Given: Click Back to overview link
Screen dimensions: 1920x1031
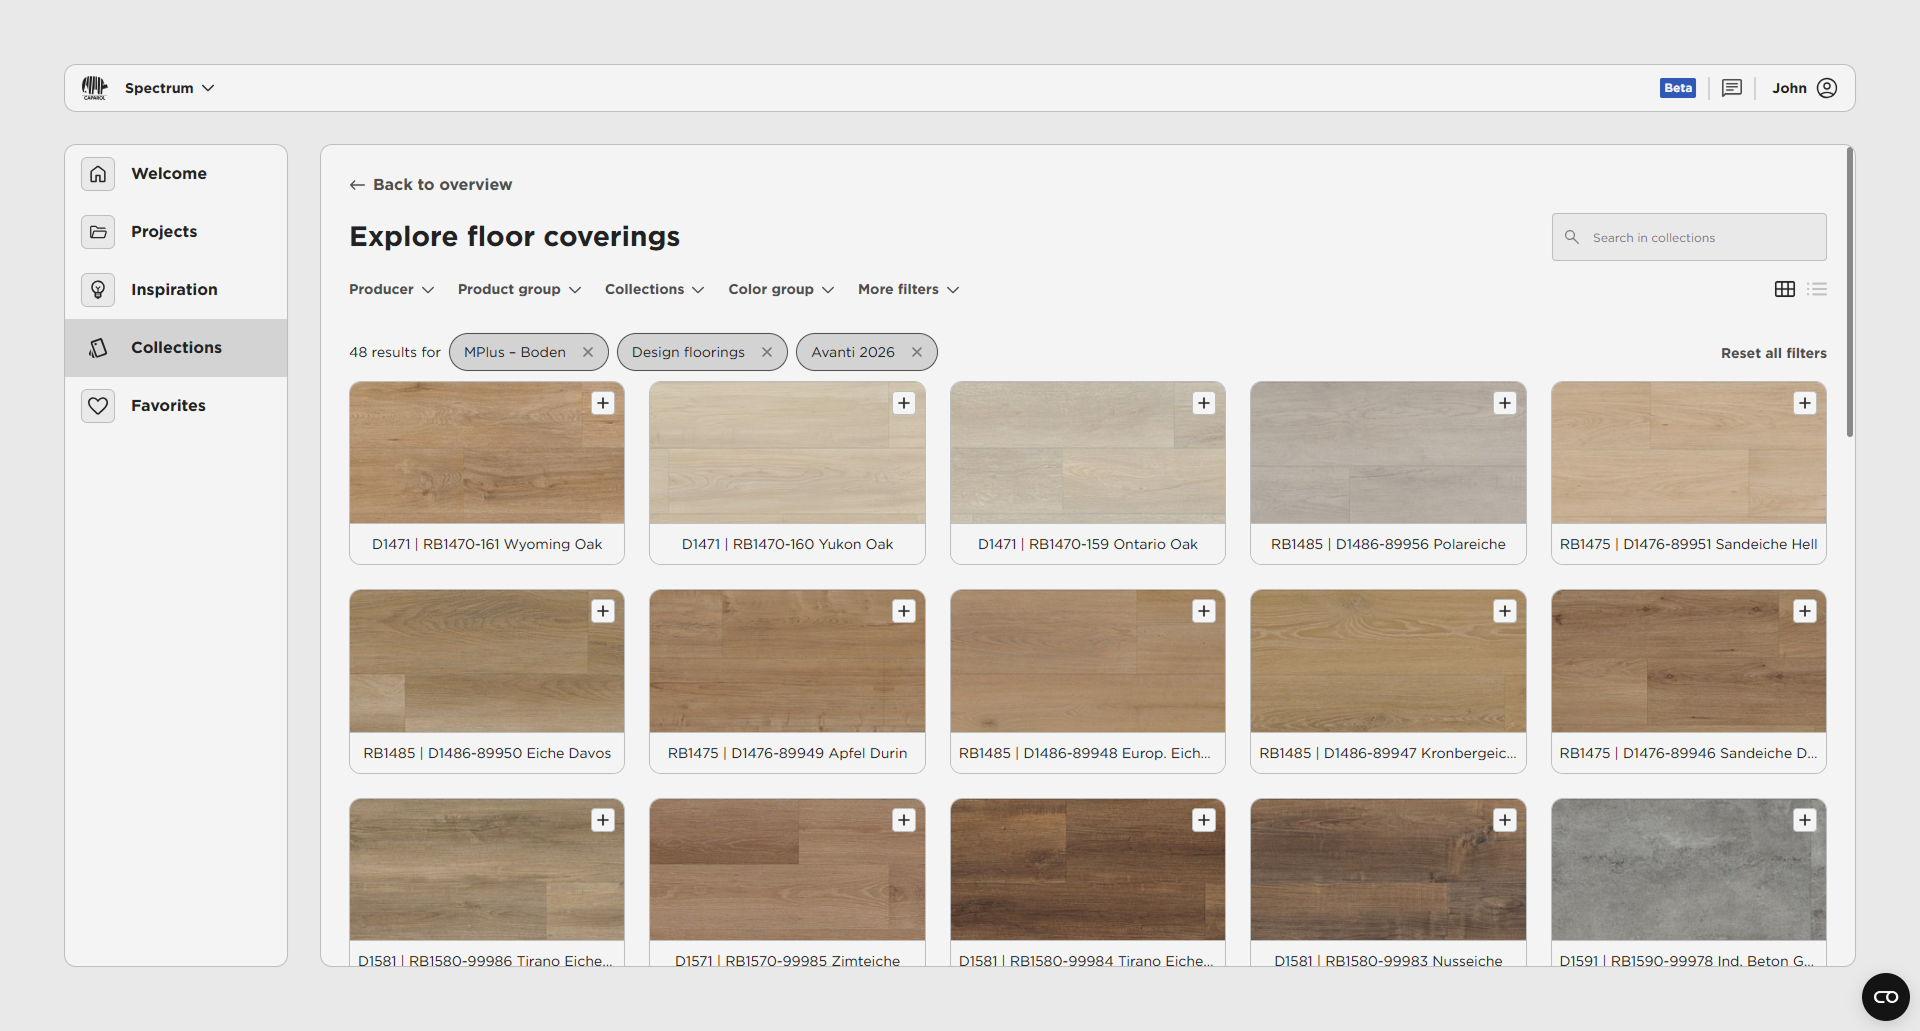Looking at the screenshot, I should (431, 184).
